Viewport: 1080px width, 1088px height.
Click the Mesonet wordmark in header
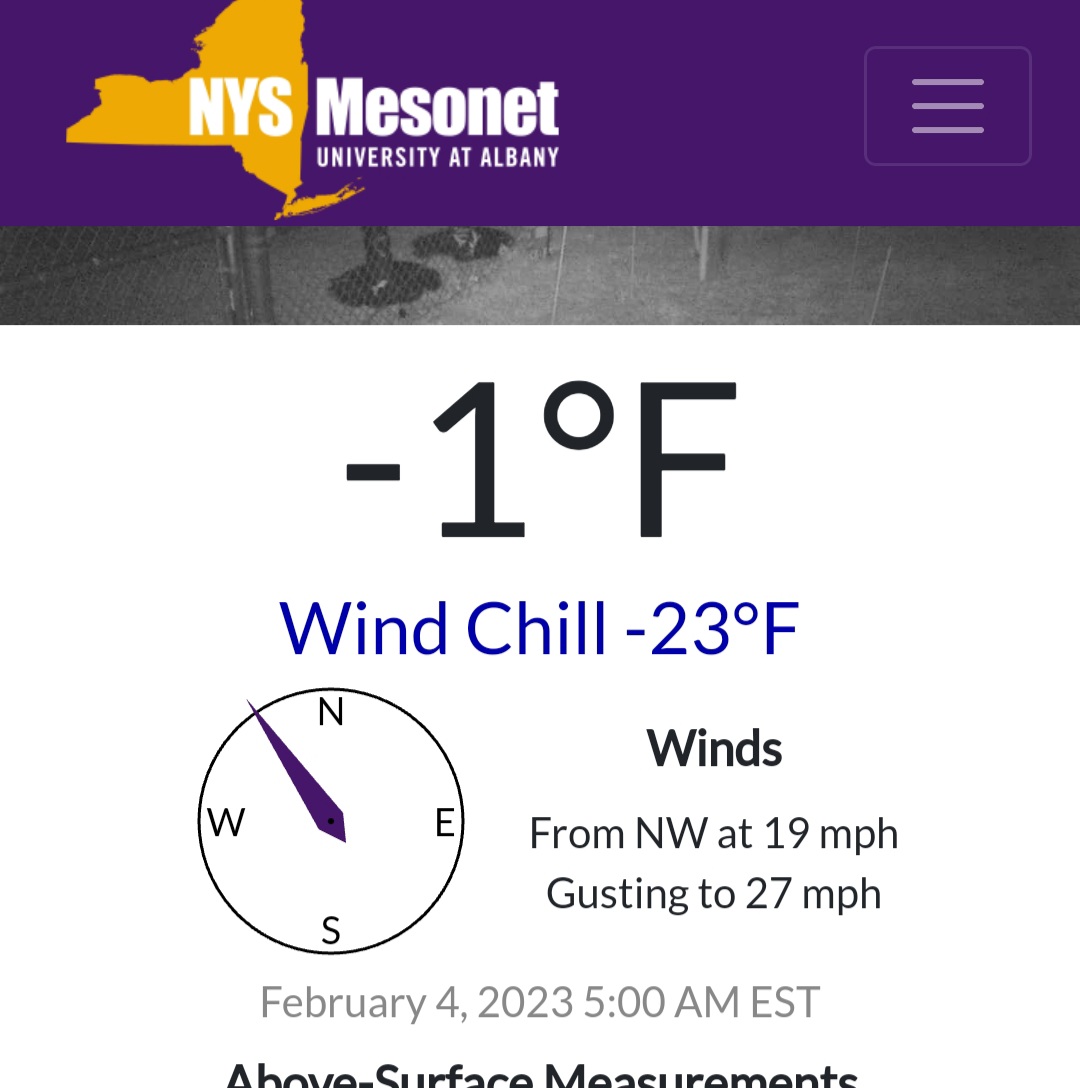437,107
